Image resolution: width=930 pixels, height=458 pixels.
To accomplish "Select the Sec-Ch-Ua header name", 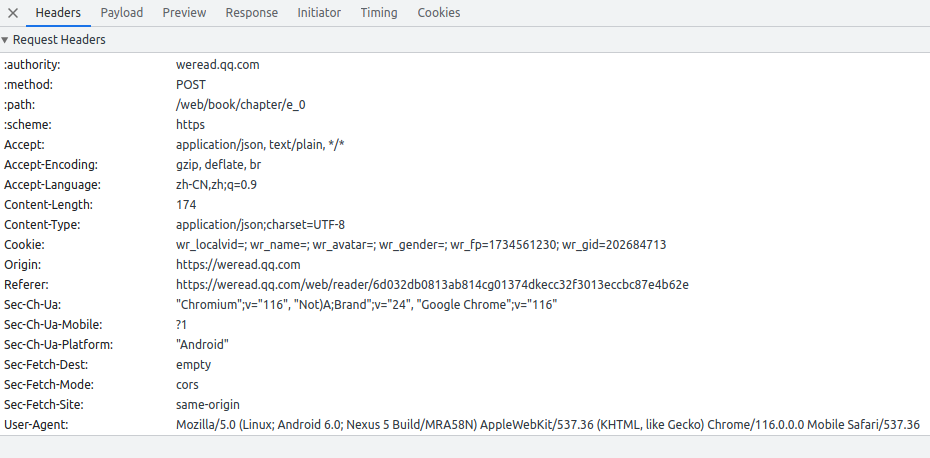I will [33, 304].
